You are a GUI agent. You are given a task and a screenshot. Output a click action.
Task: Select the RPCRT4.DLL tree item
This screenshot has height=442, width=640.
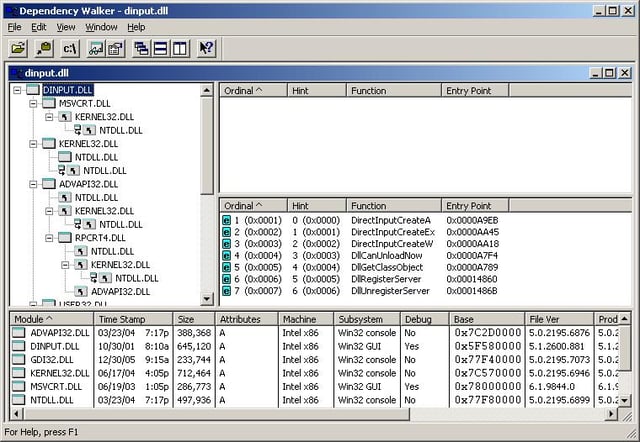pos(100,238)
